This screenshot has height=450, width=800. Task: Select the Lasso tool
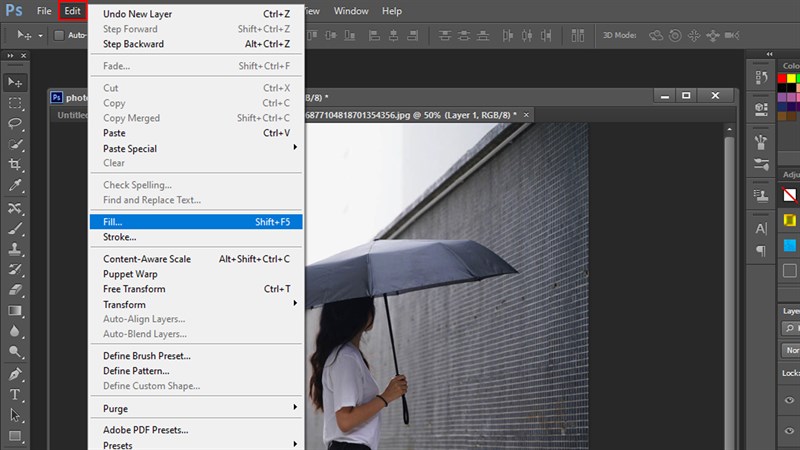pyautogui.click(x=15, y=123)
